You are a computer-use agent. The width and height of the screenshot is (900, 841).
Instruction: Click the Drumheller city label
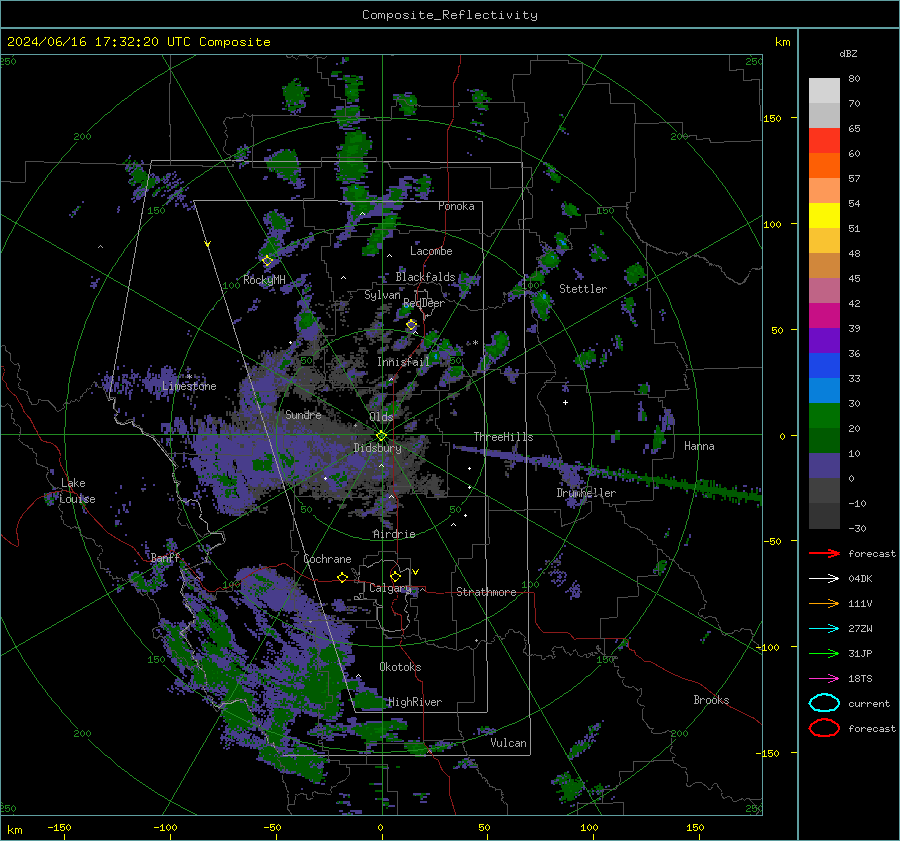tap(586, 493)
